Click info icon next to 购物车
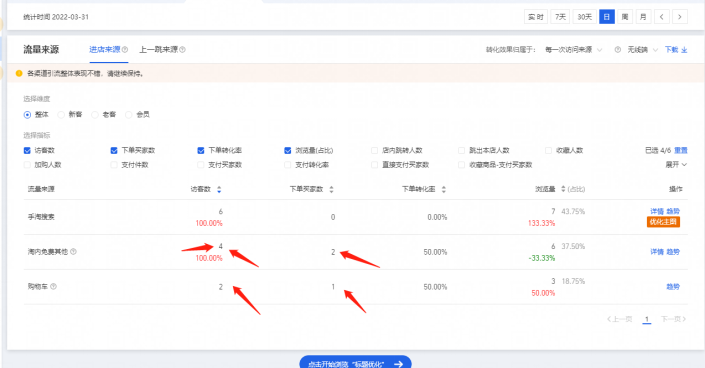Image resolution: width=705 pixels, height=368 pixels. pyautogui.click(x=54, y=287)
